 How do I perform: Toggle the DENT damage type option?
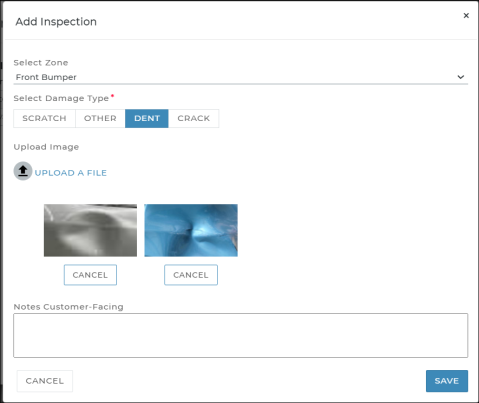(147, 118)
